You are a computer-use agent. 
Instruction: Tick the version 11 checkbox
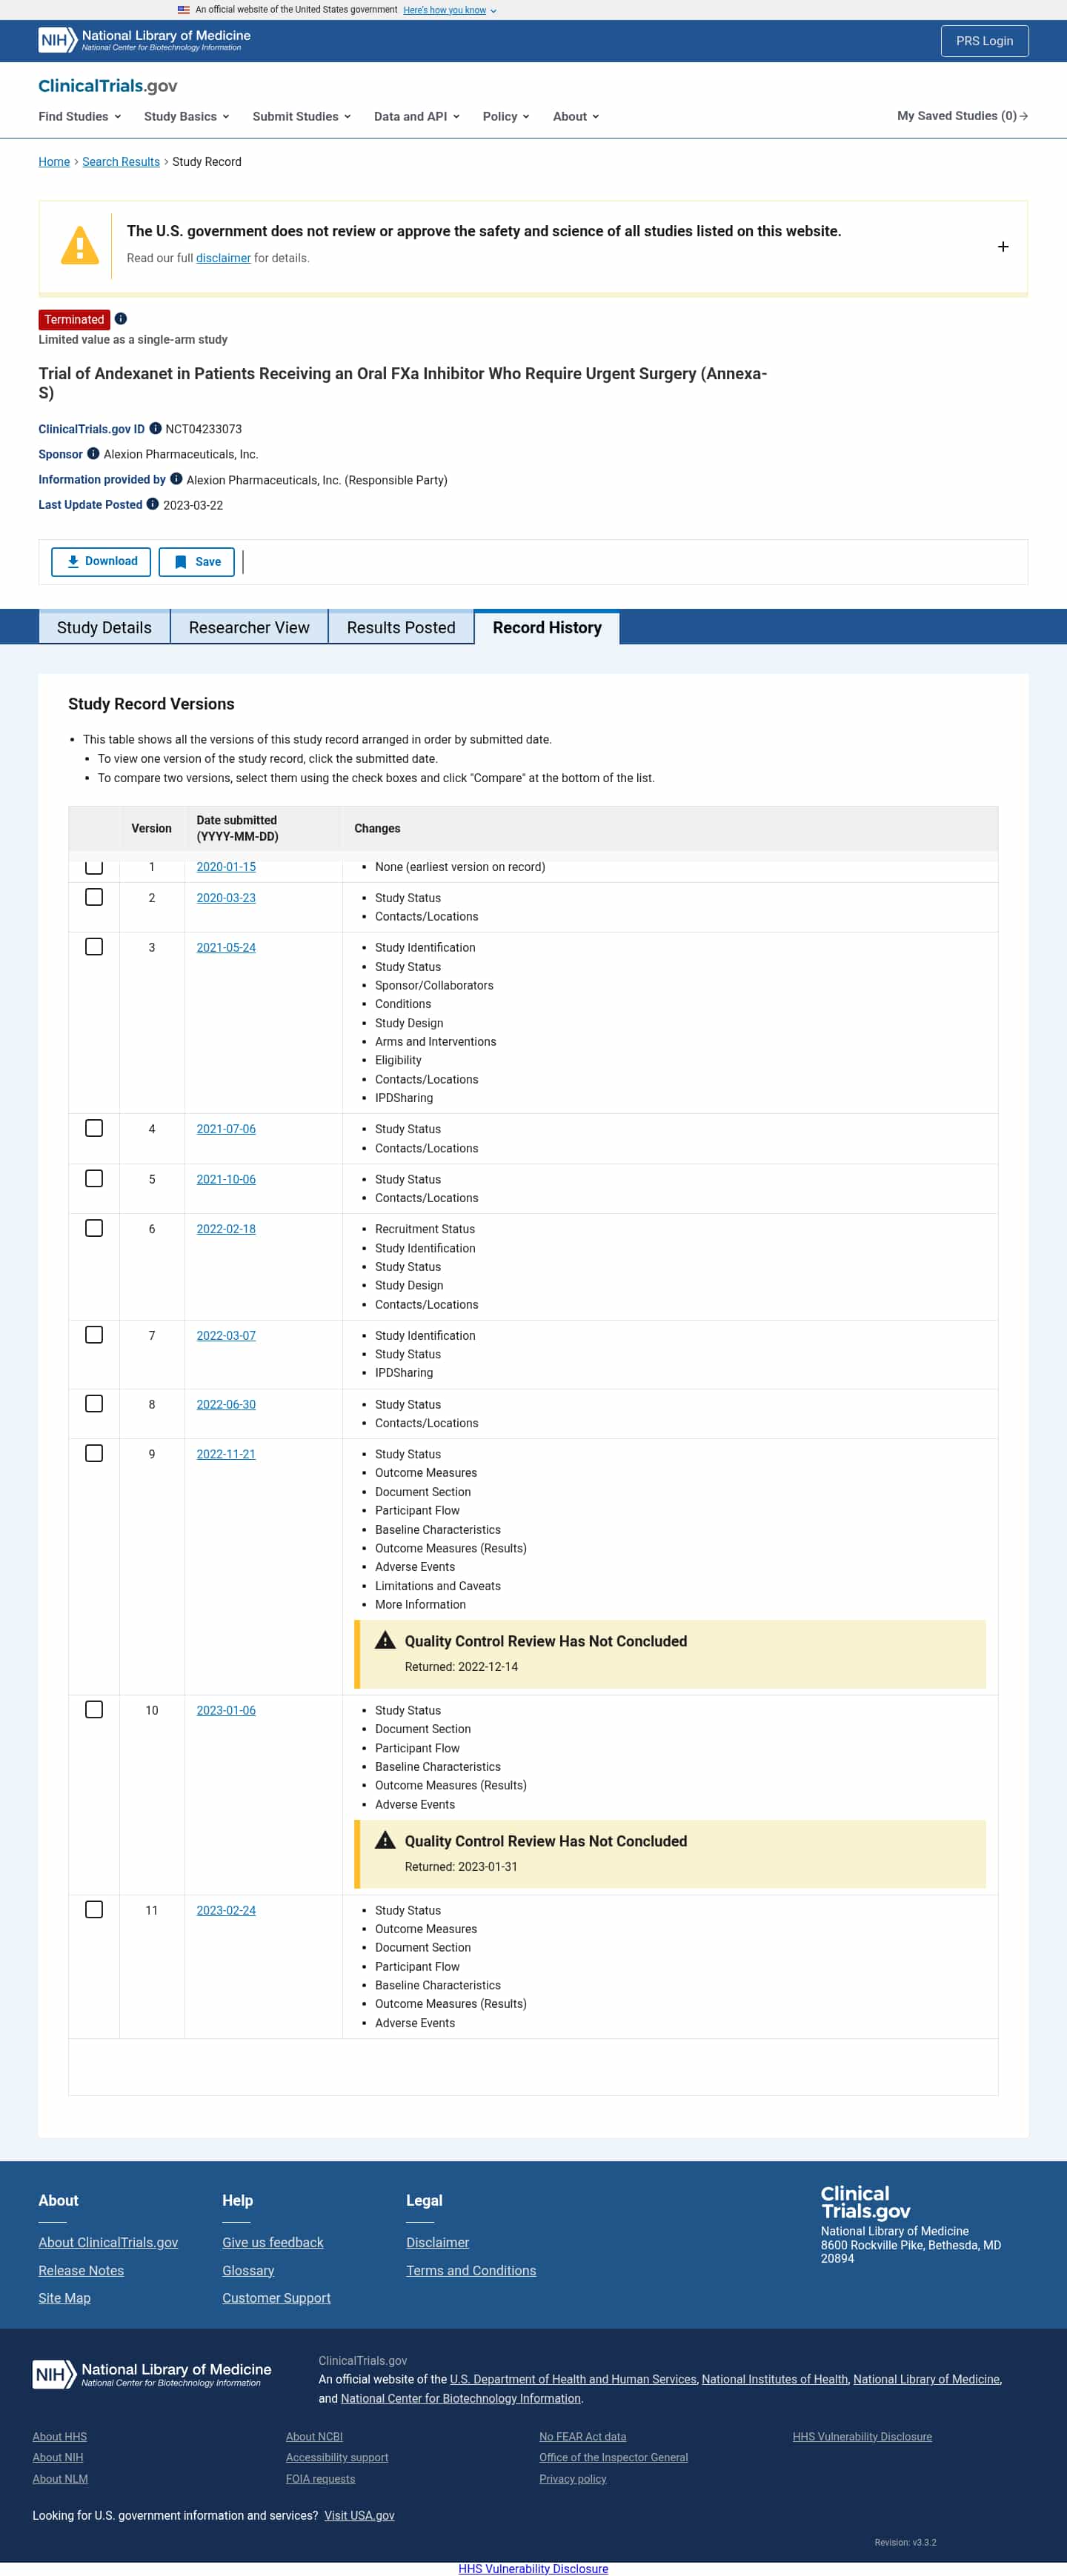pyautogui.click(x=94, y=1909)
